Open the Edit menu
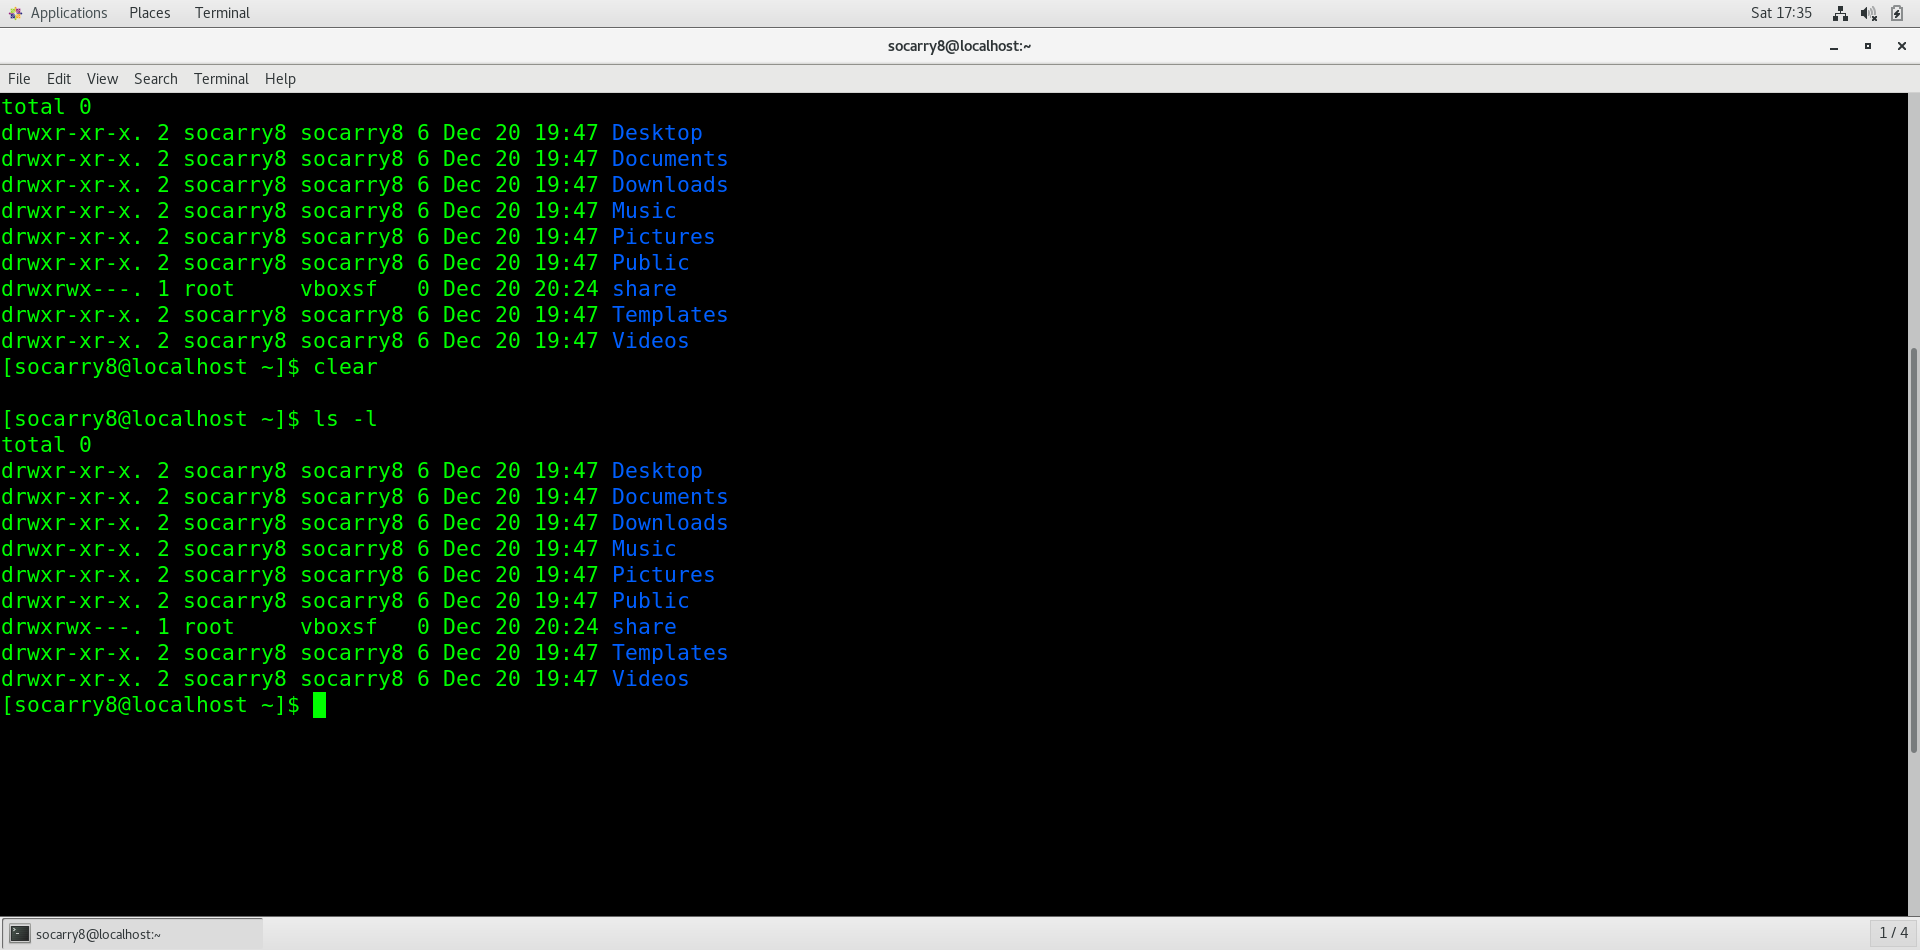 pos(59,79)
